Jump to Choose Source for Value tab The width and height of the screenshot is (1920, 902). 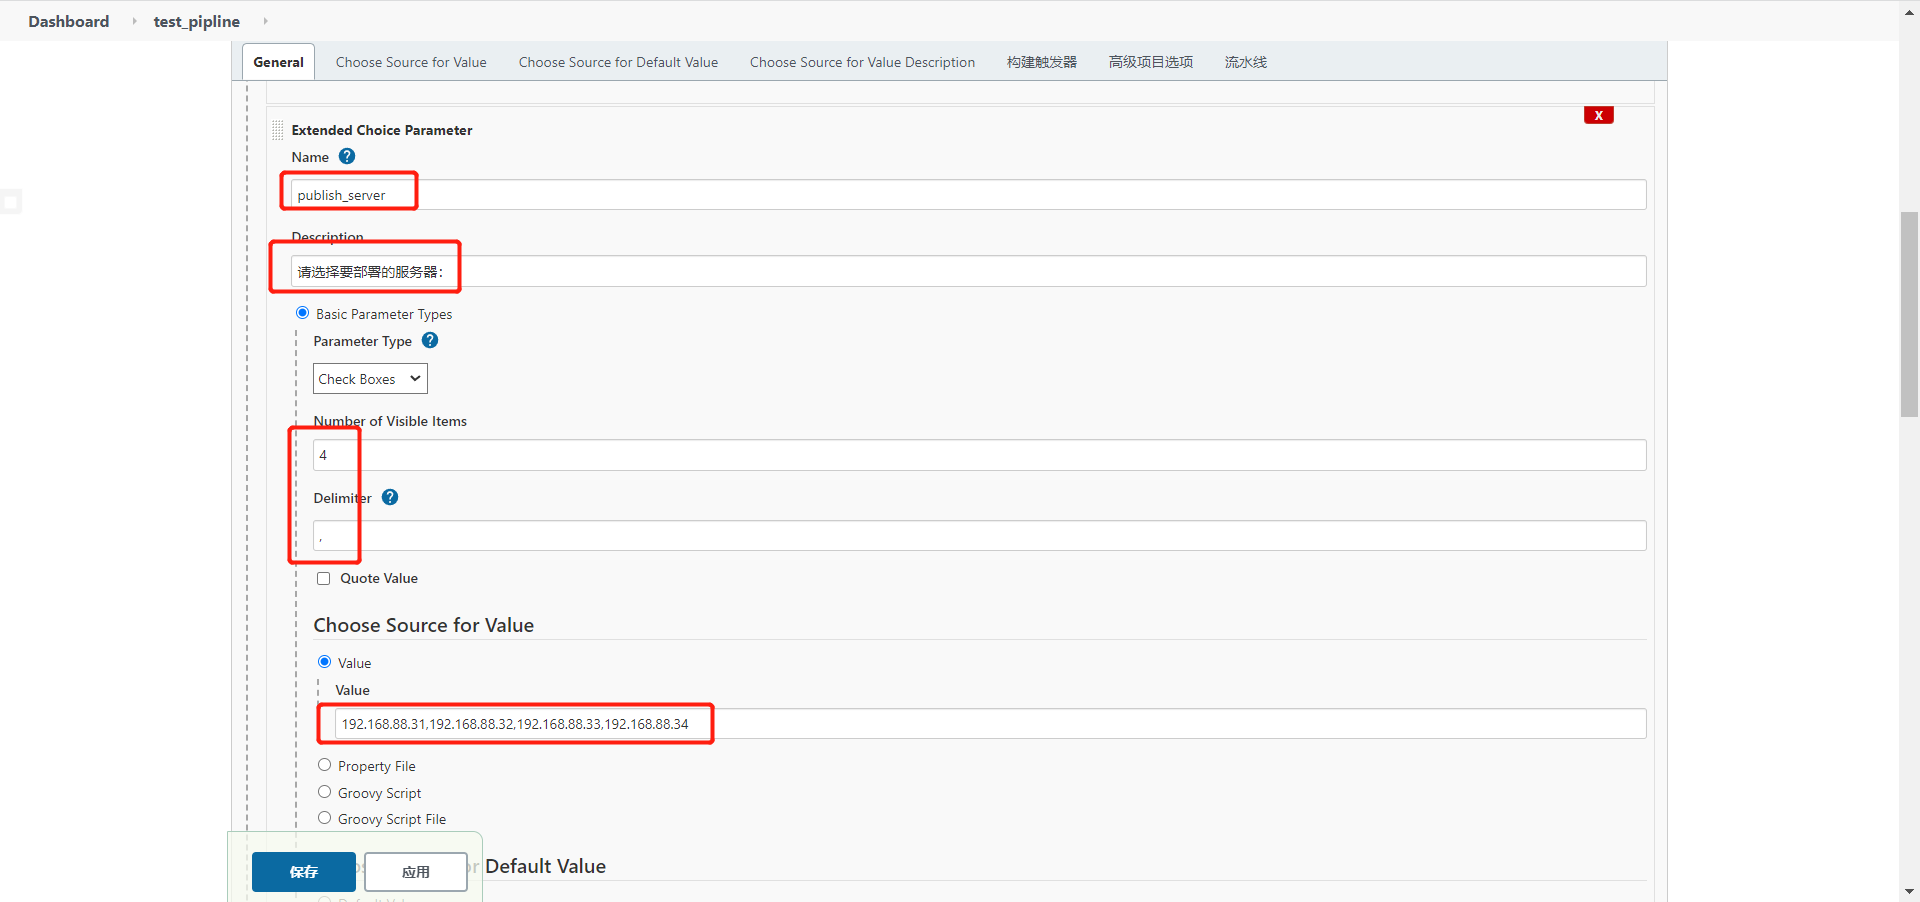[411, 62]
